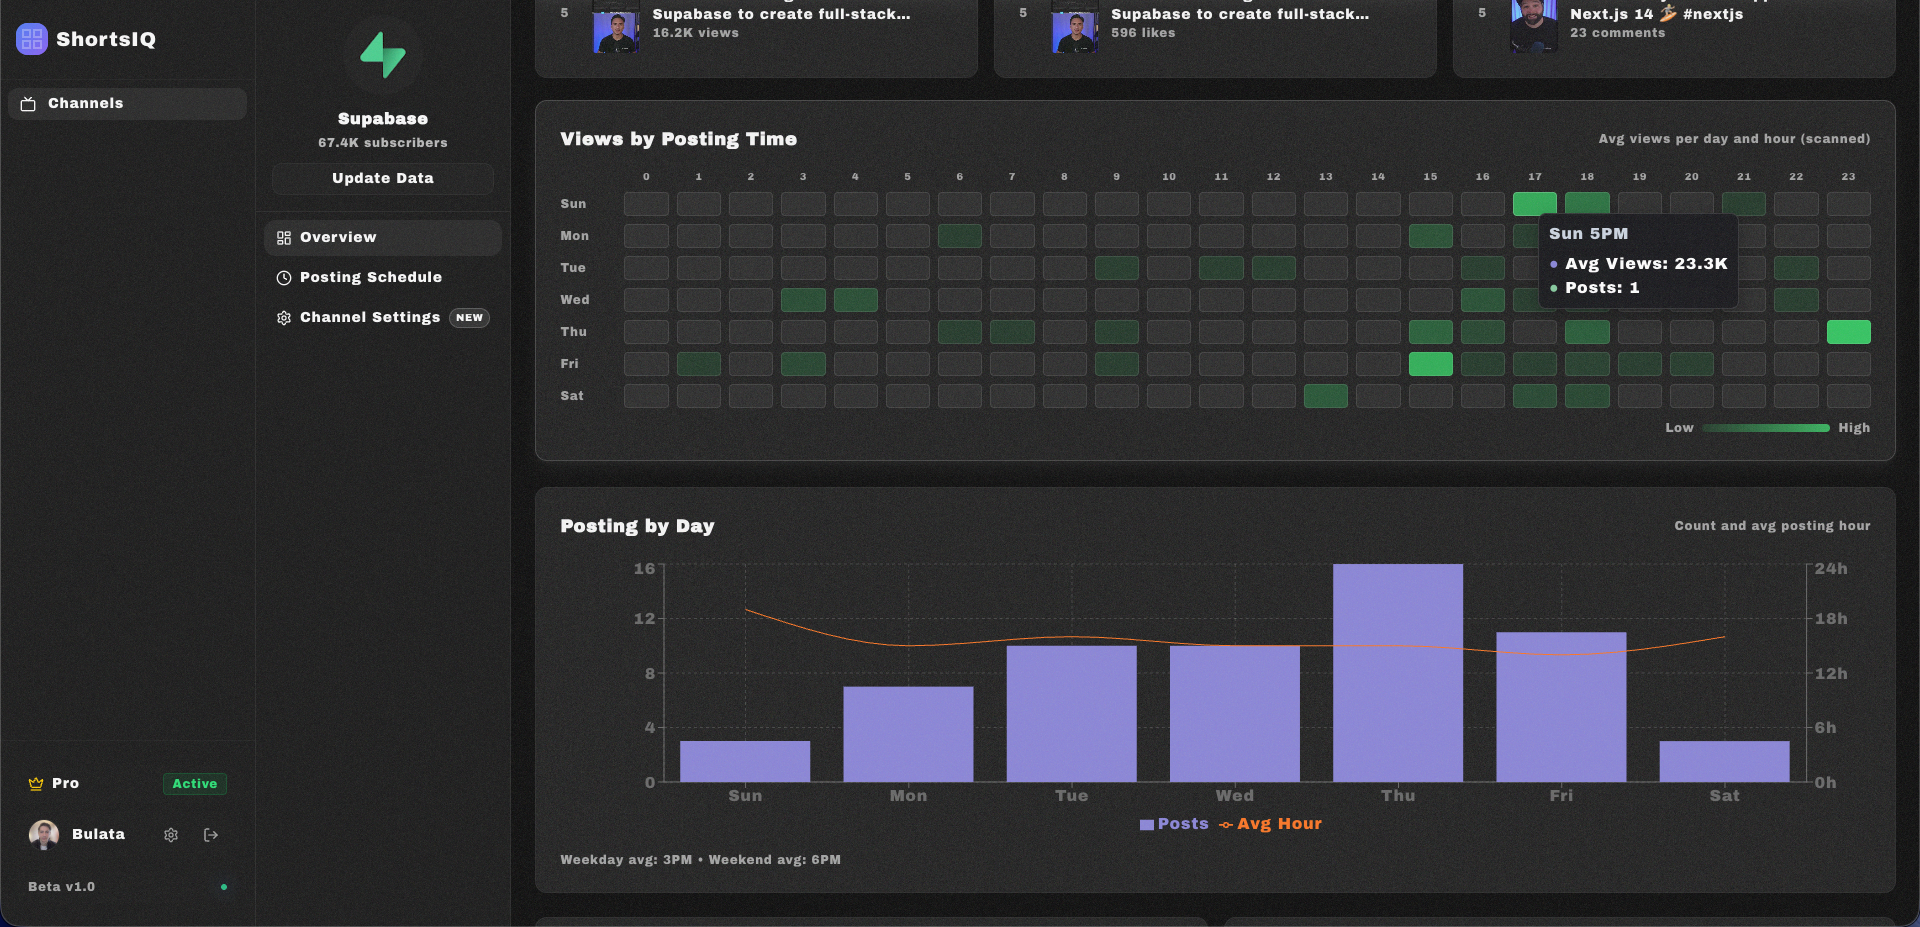Open the Channels sidebar item
The height and width of the screenshot is (927, 1920).
(x=127, y=104)
